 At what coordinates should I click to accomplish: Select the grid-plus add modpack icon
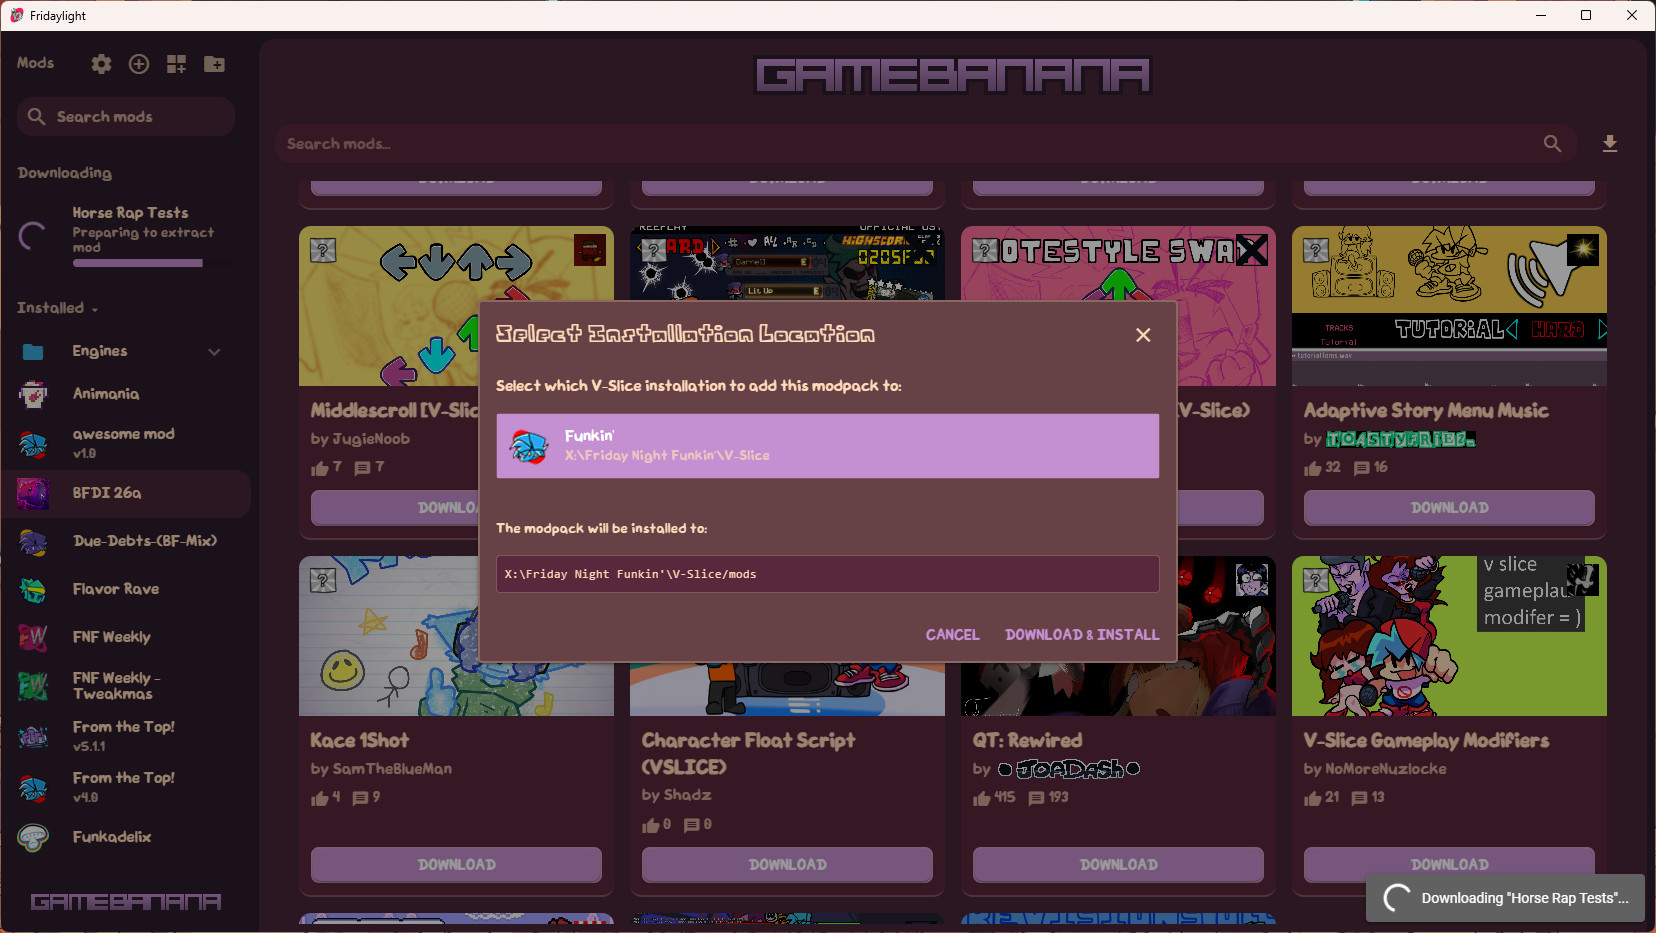[x=176, y=63]
